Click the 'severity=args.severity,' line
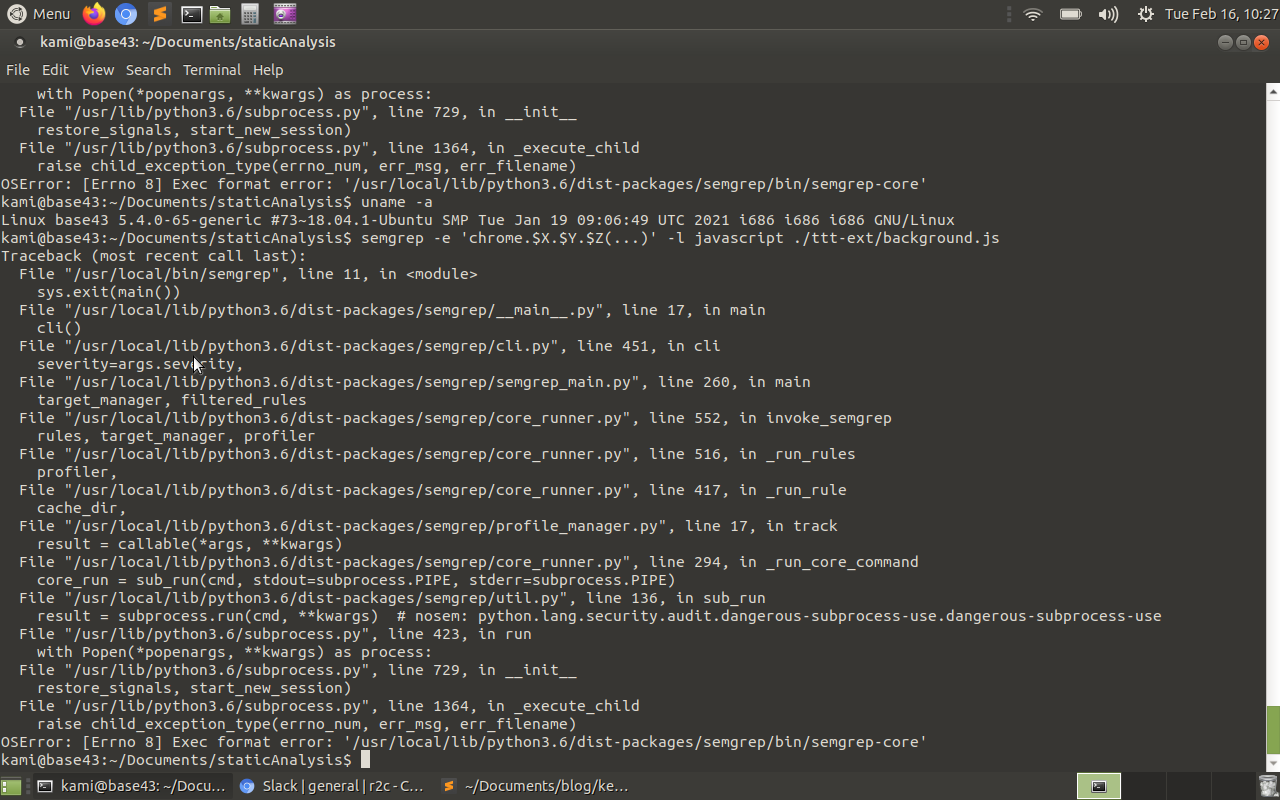Viewport: 1280px width, 800px height. point(140,364)
